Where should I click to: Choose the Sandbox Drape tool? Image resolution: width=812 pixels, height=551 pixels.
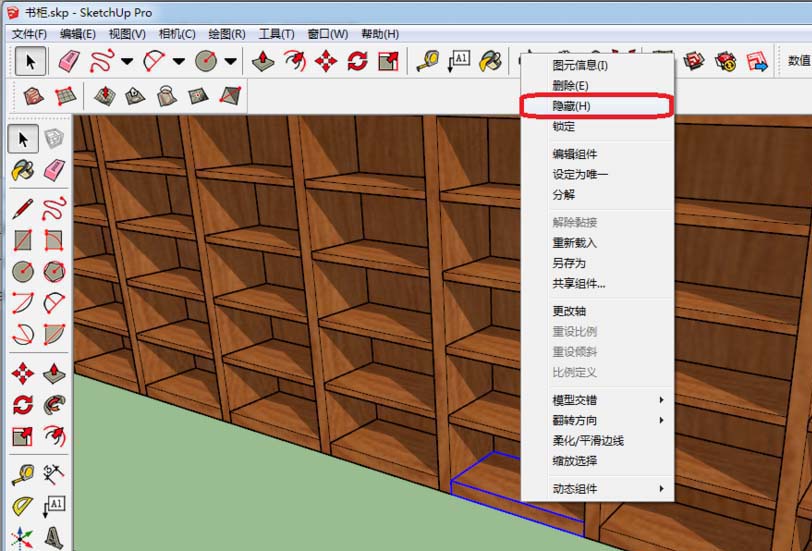coord(167,96)
